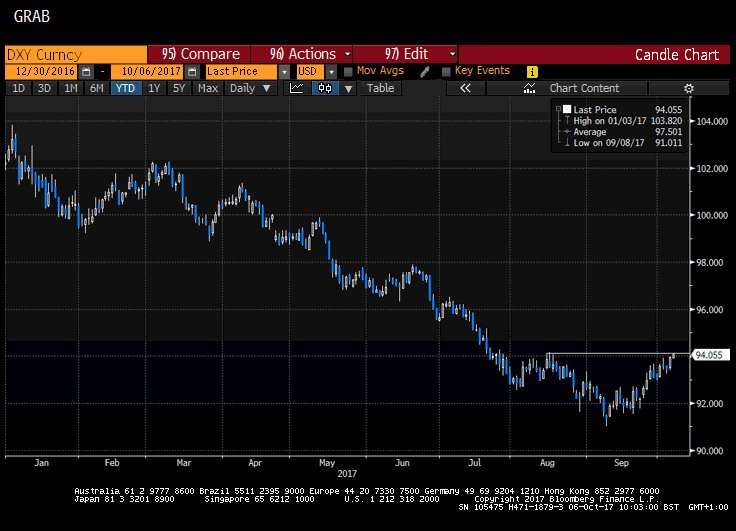Click the GRAB title text

31,16
